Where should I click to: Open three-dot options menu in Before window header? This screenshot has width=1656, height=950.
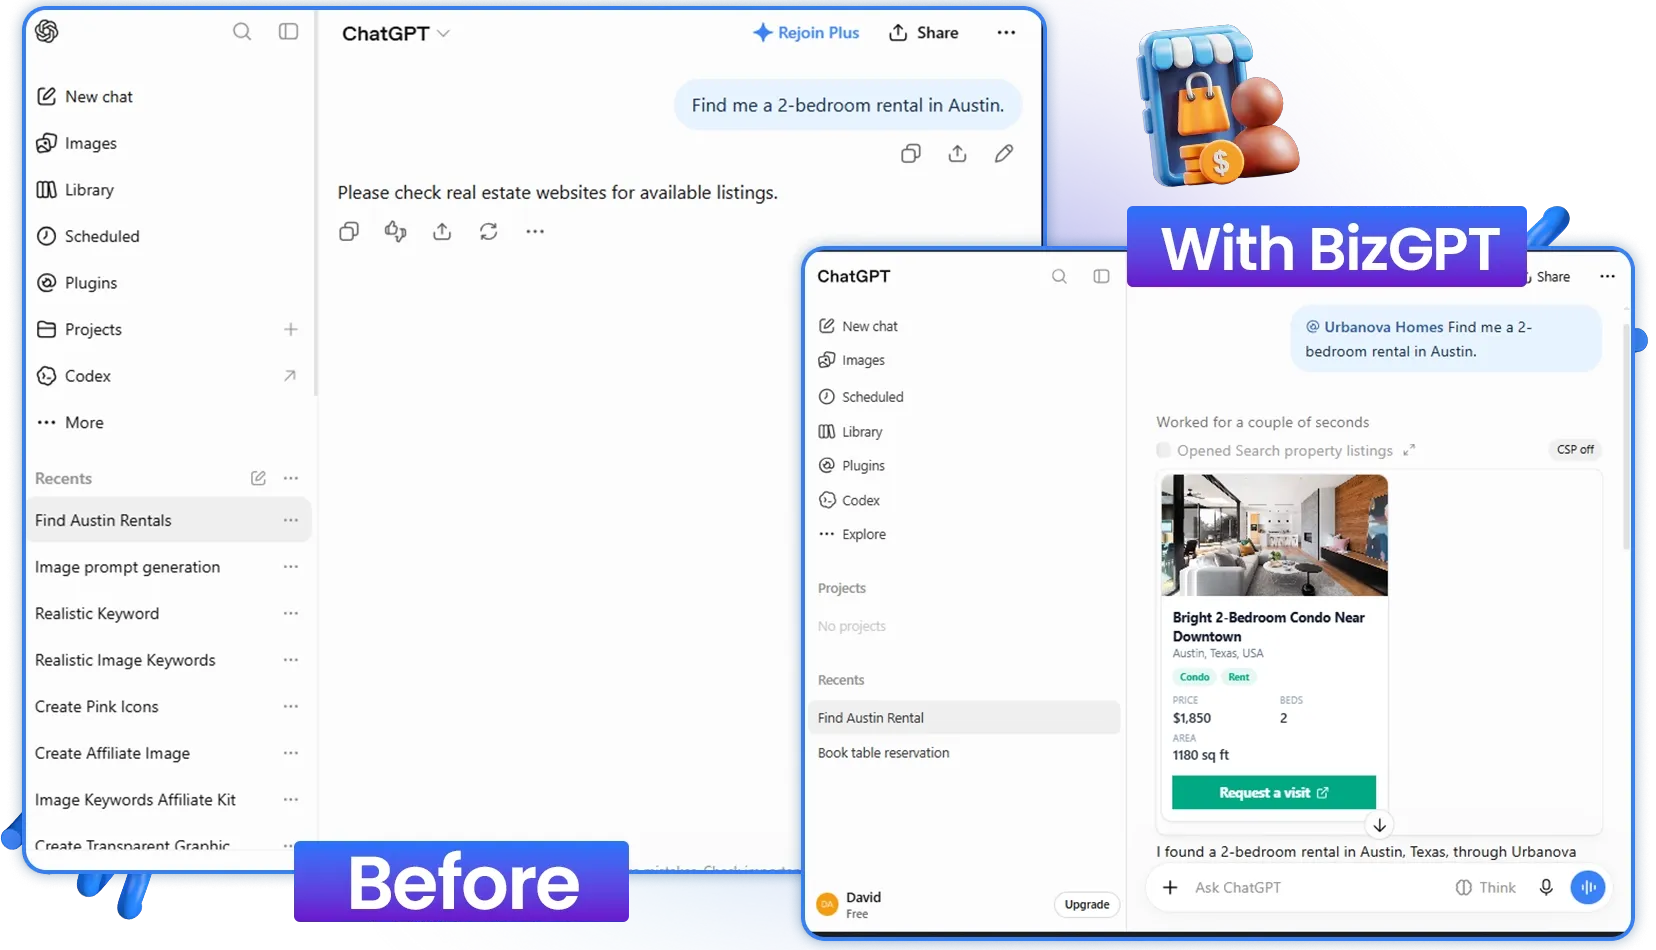click(1006, 33)
